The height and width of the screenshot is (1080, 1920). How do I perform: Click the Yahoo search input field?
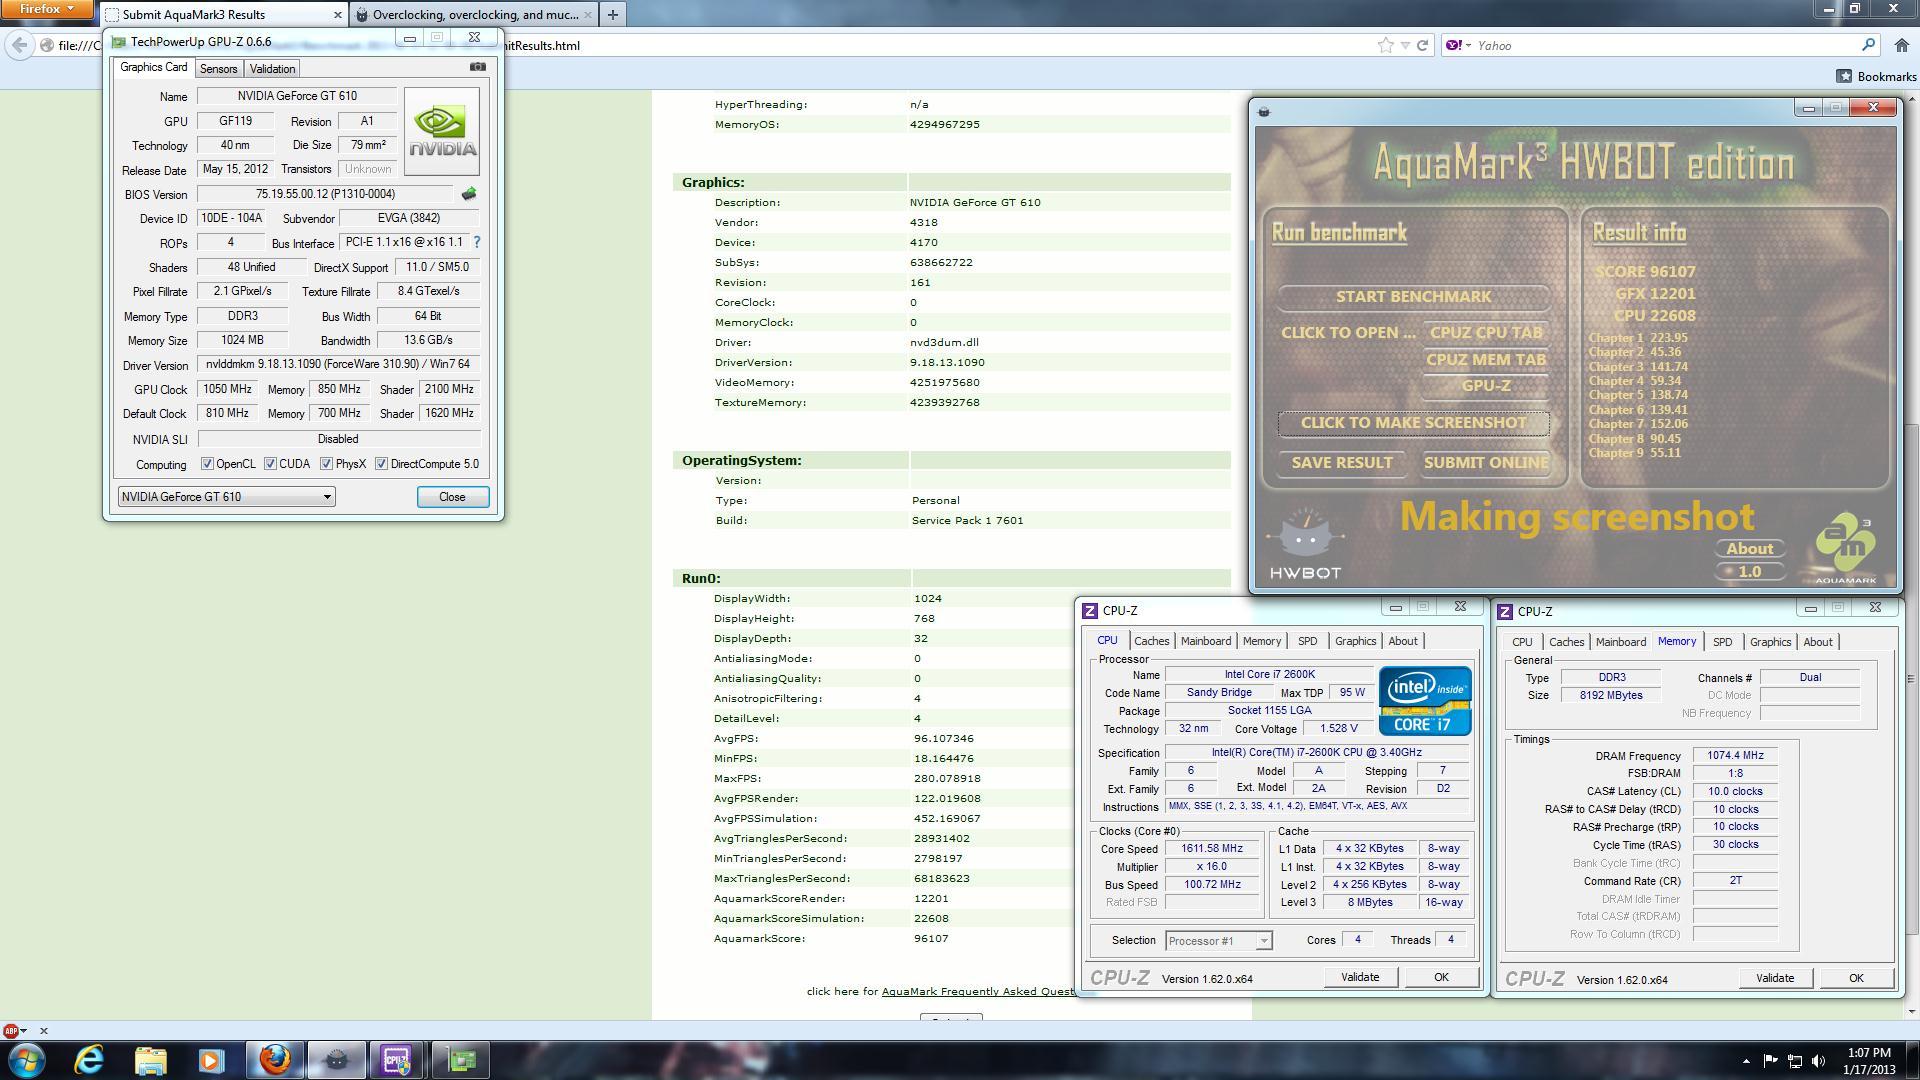point(1660,45)
